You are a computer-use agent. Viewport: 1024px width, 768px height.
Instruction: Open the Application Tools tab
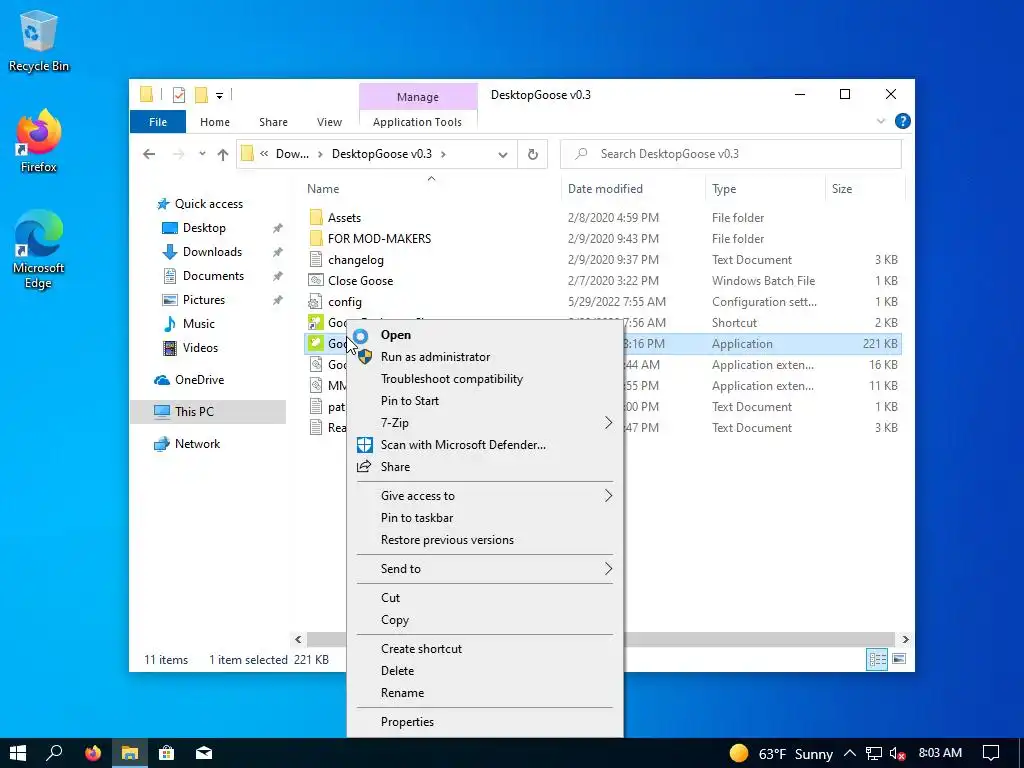tap(417, 122)
